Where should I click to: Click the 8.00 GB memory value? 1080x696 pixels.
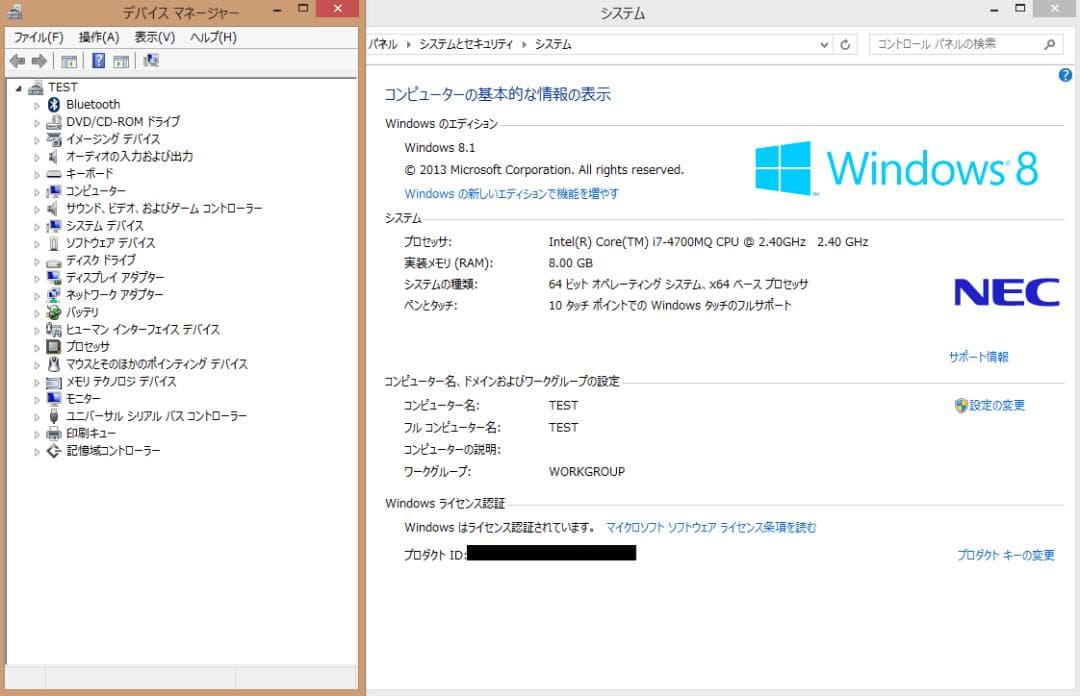click(x=570, y=263)
